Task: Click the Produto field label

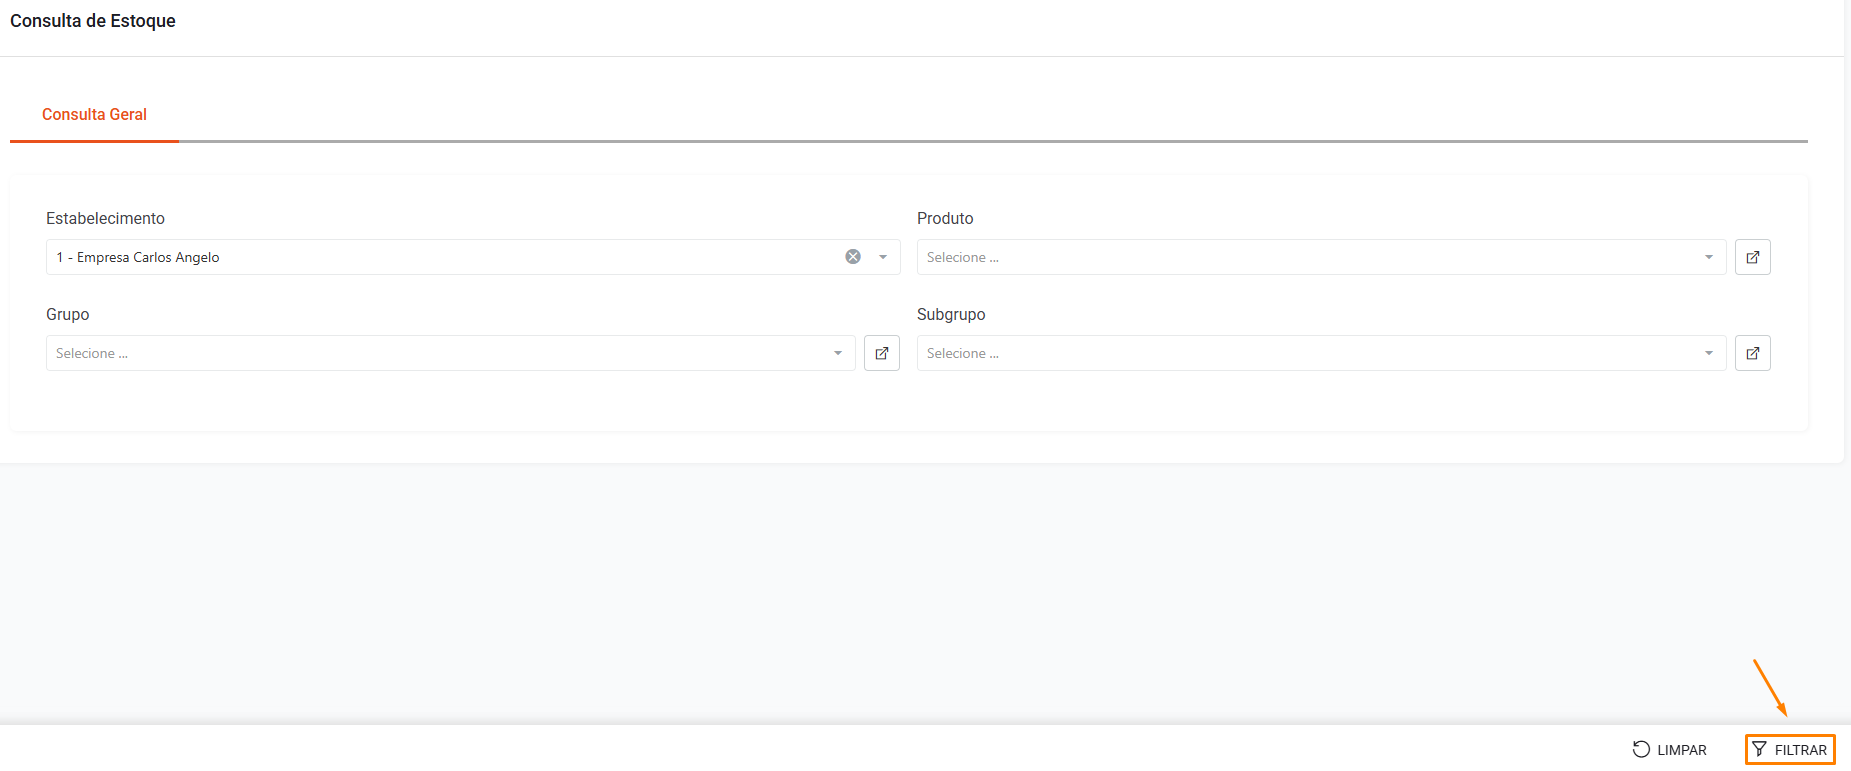Action: (945, 218)
